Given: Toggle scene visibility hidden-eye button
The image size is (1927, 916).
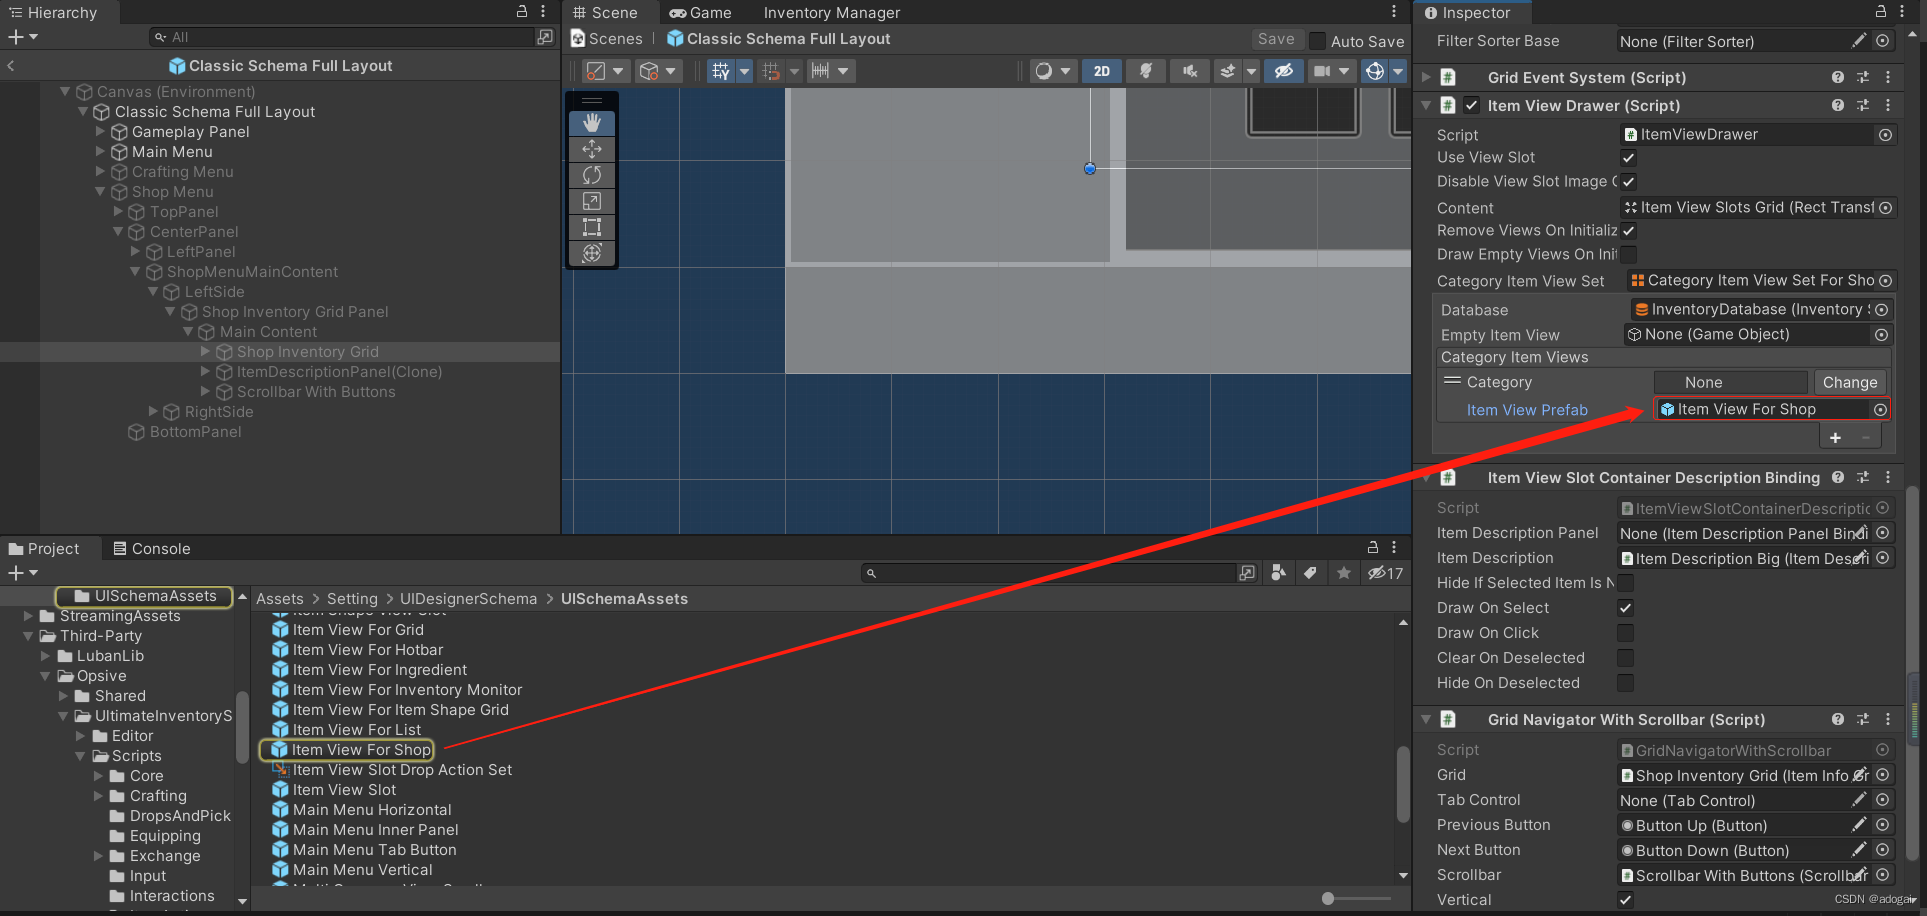Looking at the screenshot, I should pyautogui.click(x=1284, y=71).
